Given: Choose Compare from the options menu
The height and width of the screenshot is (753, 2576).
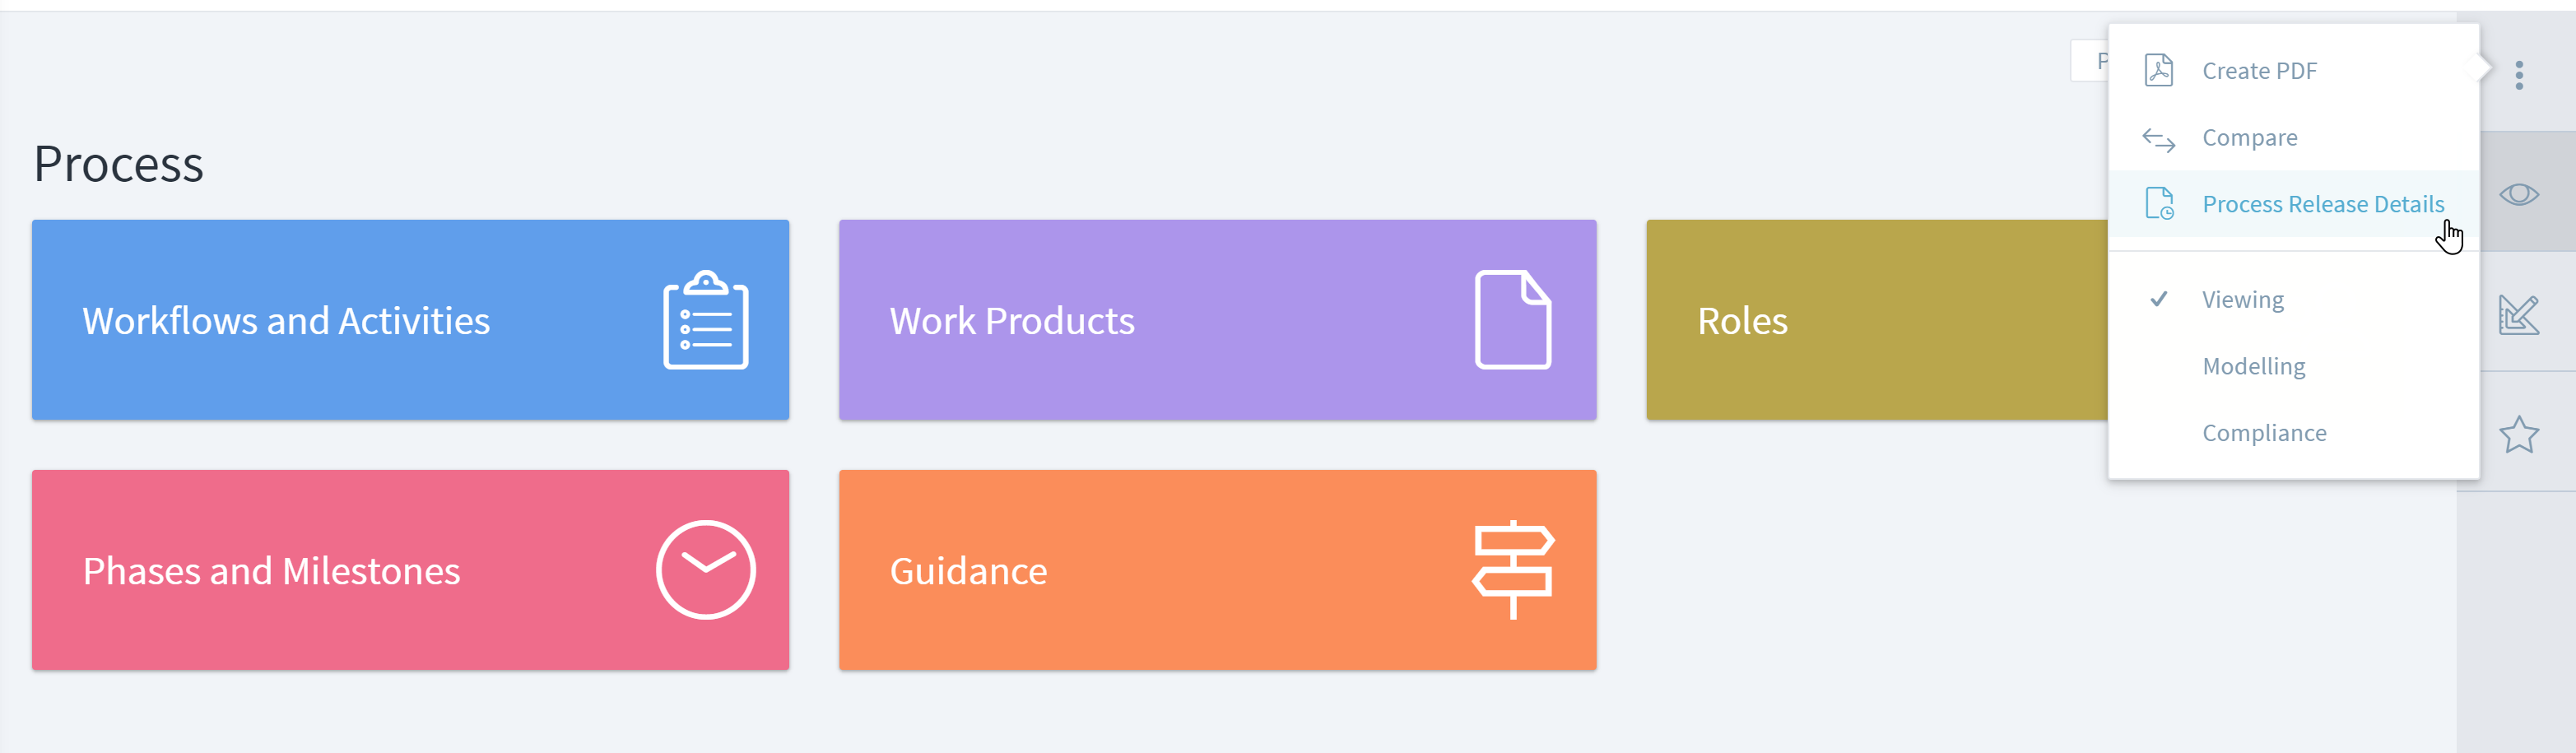Looking at the screenshot, I should coord(2249,138).
